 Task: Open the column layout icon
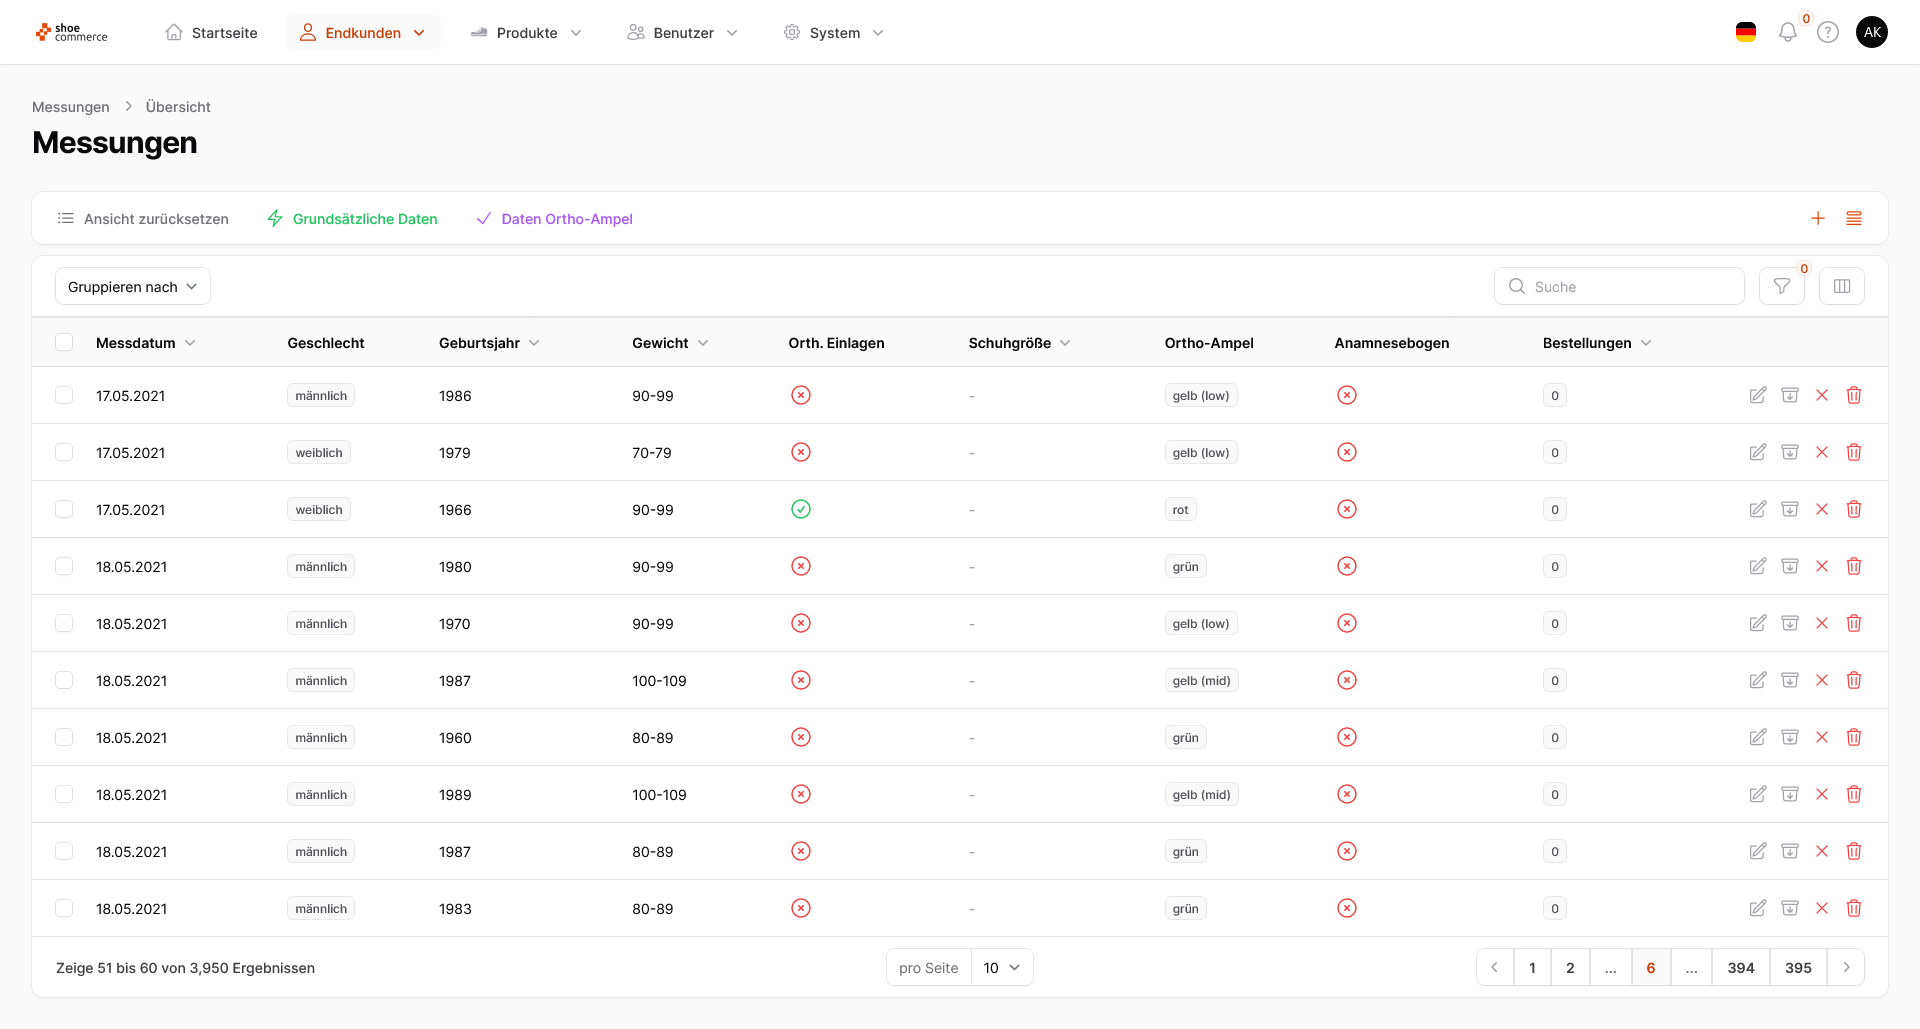[x=1841, y=287]
